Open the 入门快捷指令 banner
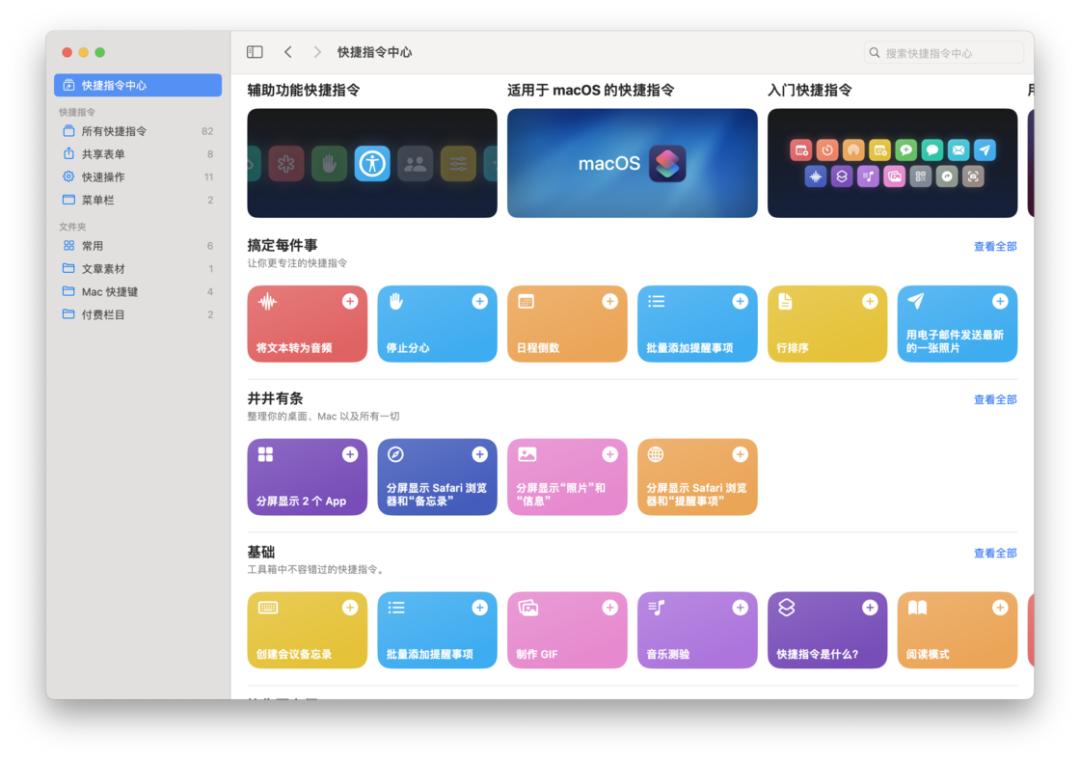This screenshot has height=760, width=1080. click(x=892, y=163)
